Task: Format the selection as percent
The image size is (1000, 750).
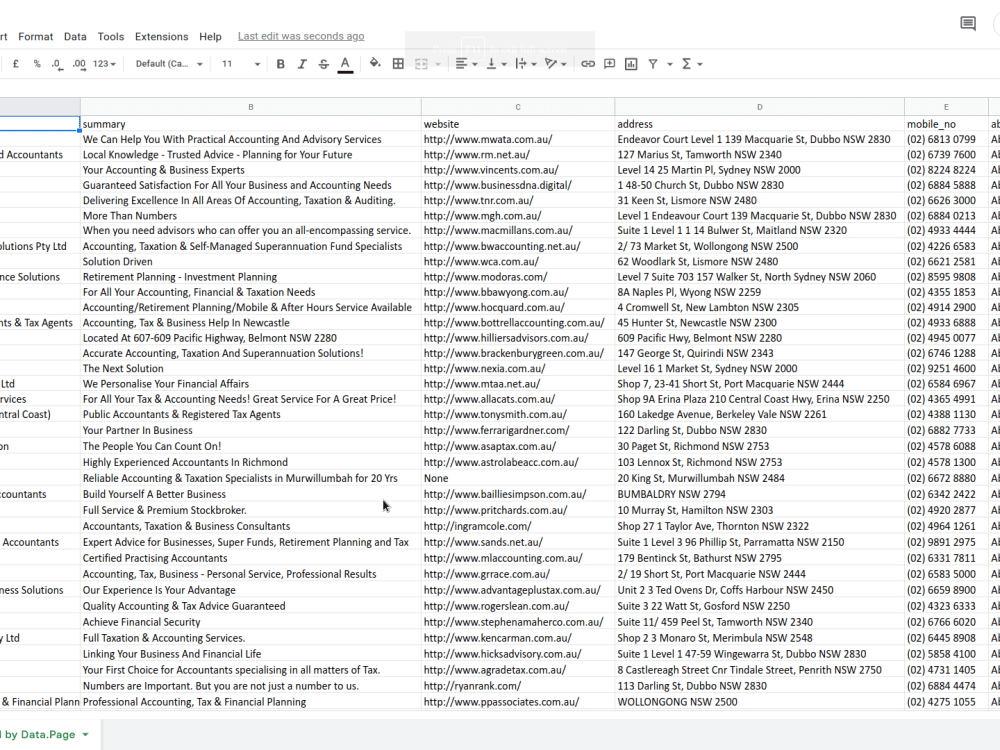Action: 37,64
